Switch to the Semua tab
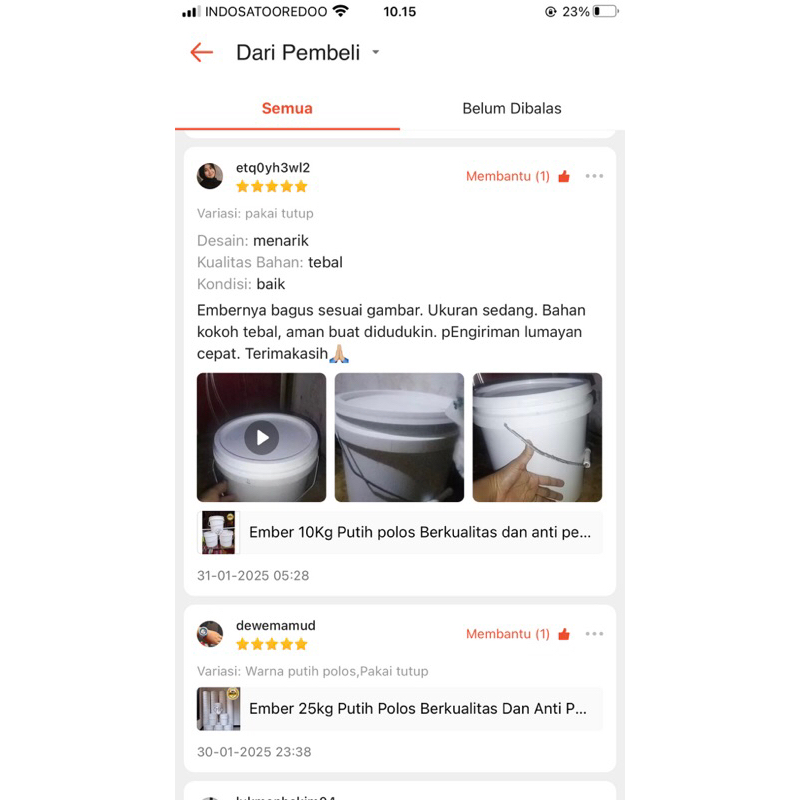800x800 pixels. (x=287, y=108)
